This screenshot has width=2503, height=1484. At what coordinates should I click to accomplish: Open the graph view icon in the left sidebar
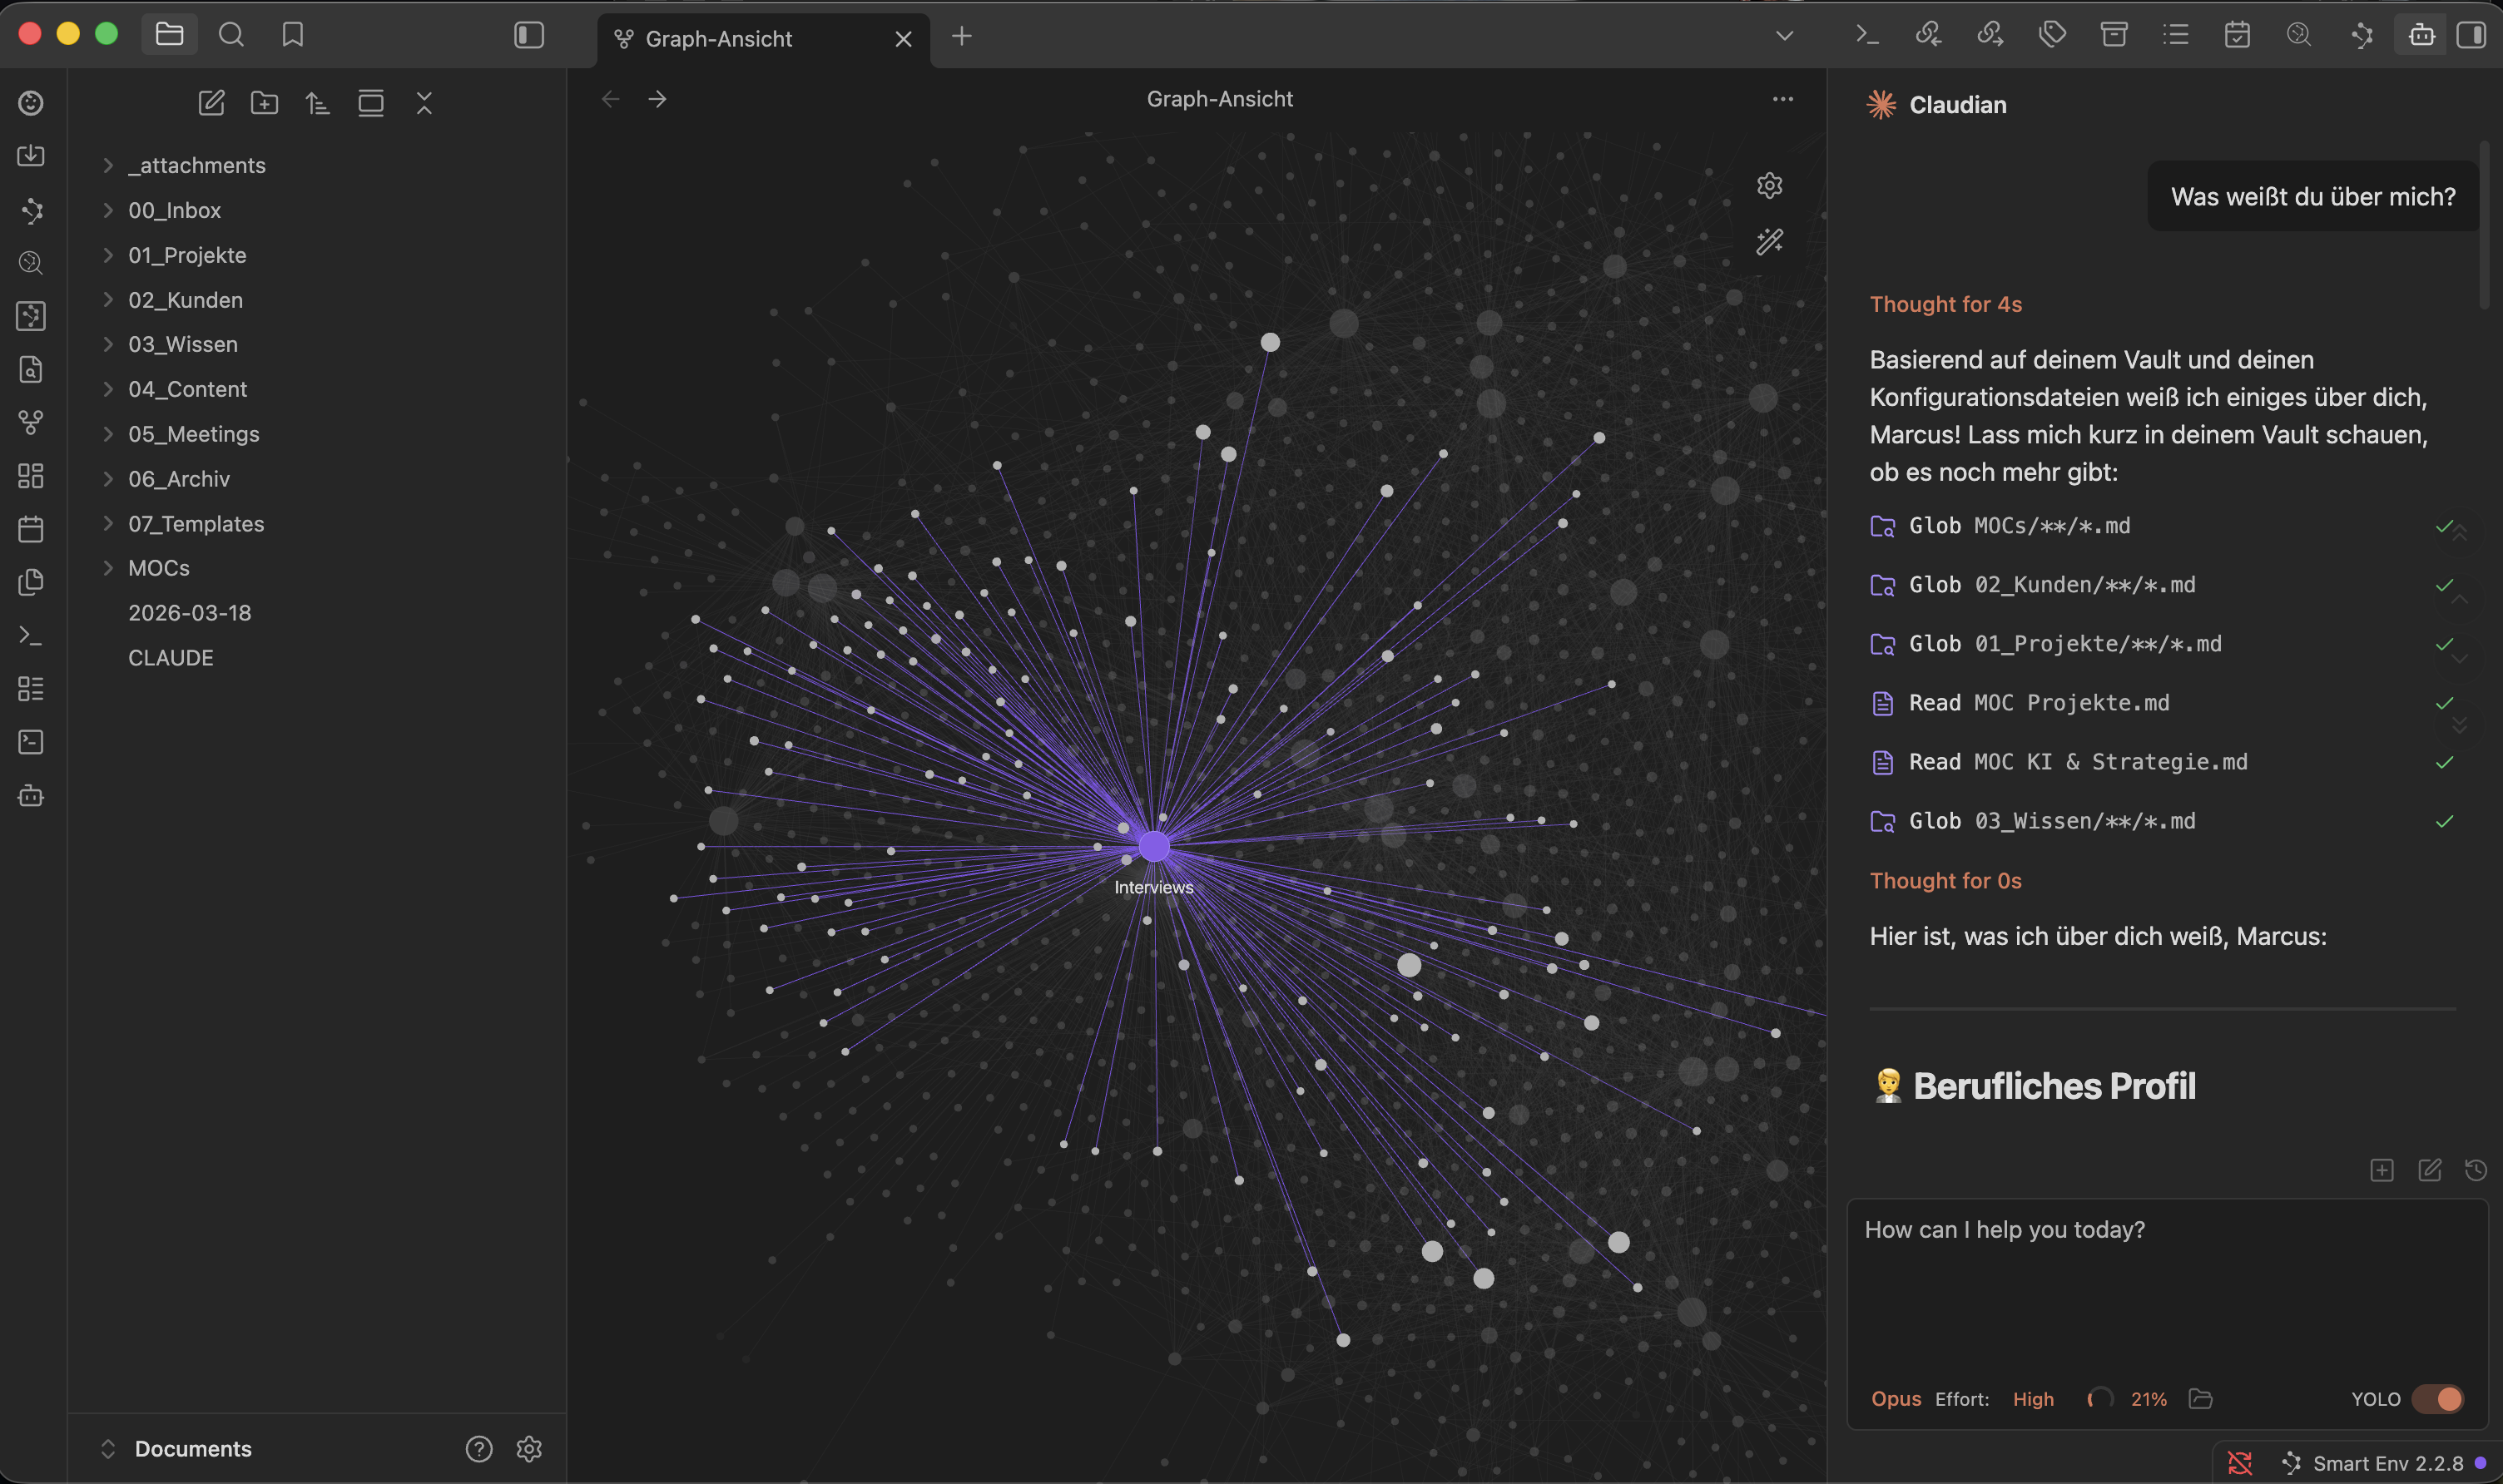pos(31,422)
